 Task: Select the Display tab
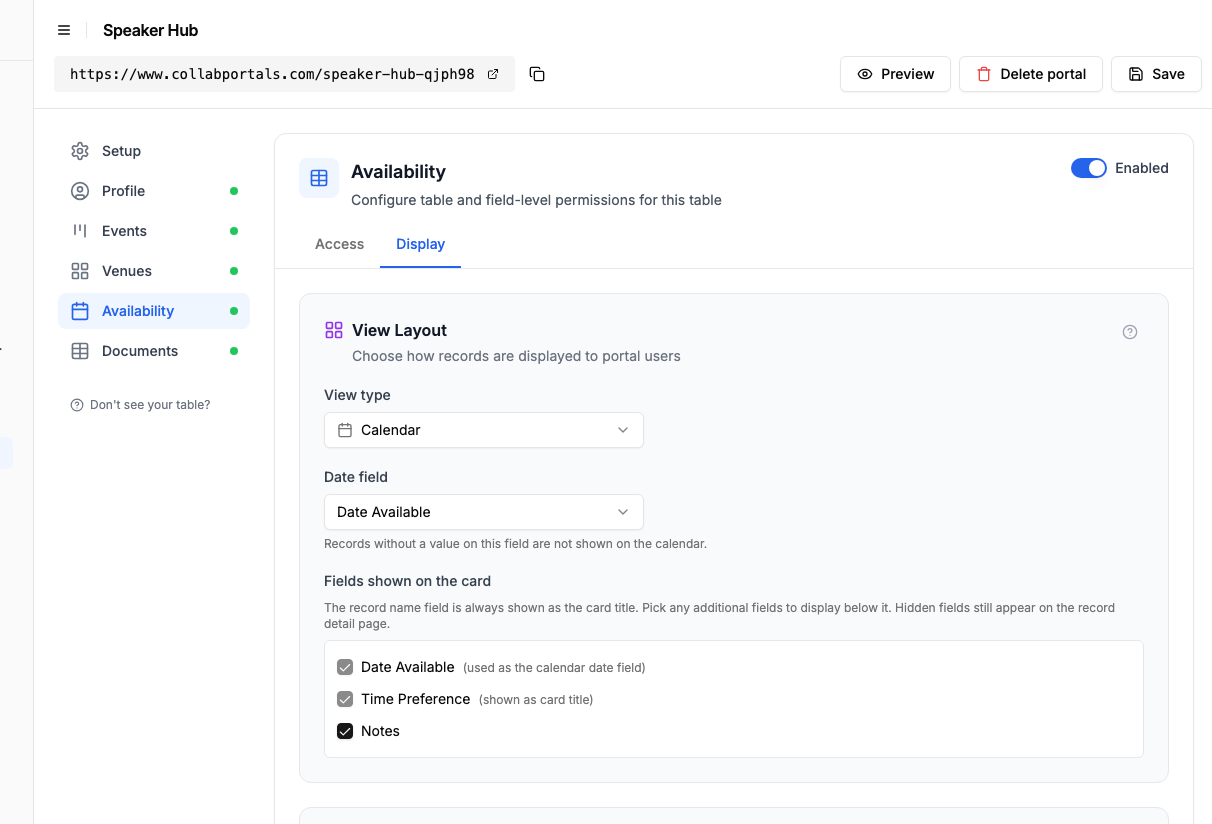(420, 244)
